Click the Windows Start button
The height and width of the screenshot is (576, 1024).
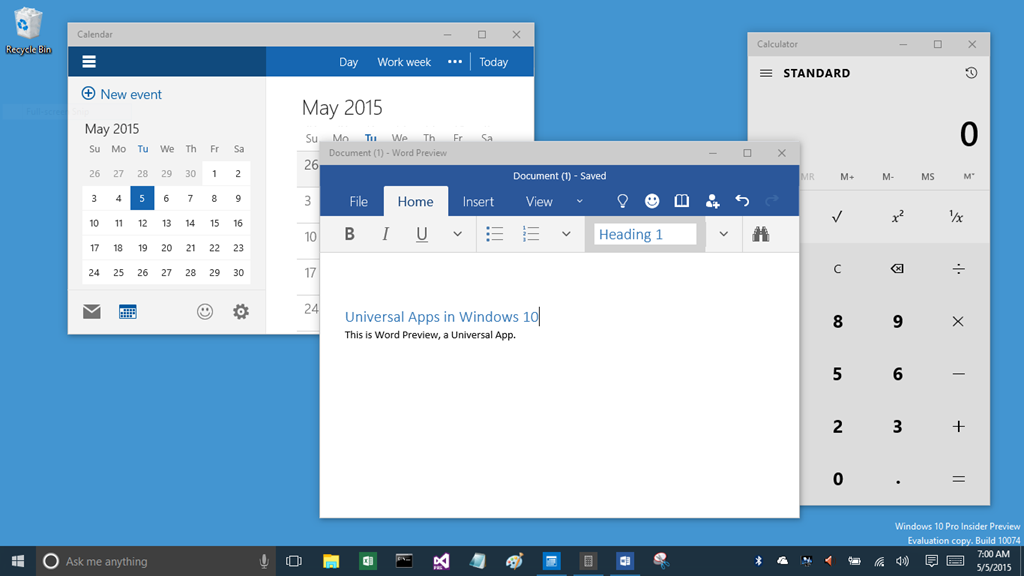coord(18,561)
